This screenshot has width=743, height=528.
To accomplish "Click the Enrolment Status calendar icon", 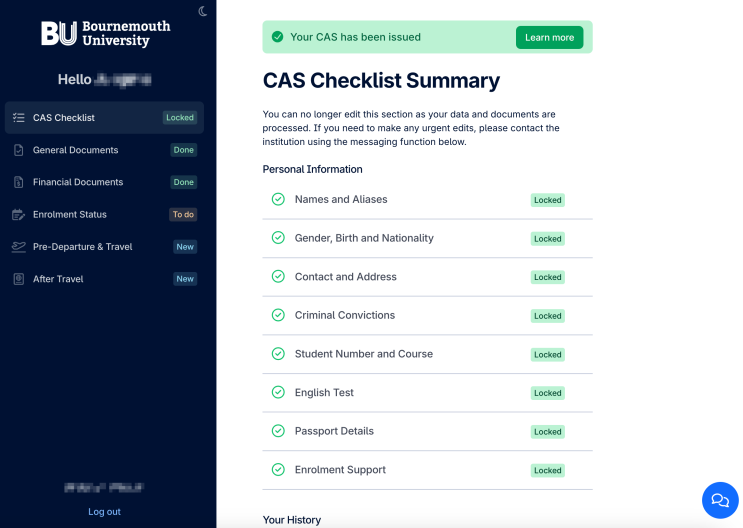I will tap(18, 215).
